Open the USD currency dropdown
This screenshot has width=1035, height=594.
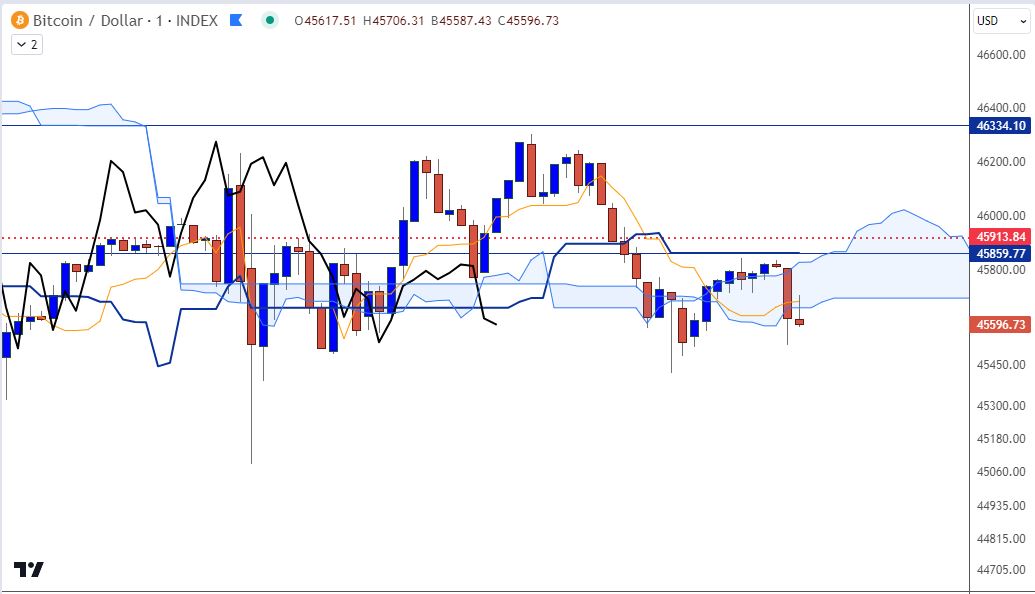click(1001, 20)
